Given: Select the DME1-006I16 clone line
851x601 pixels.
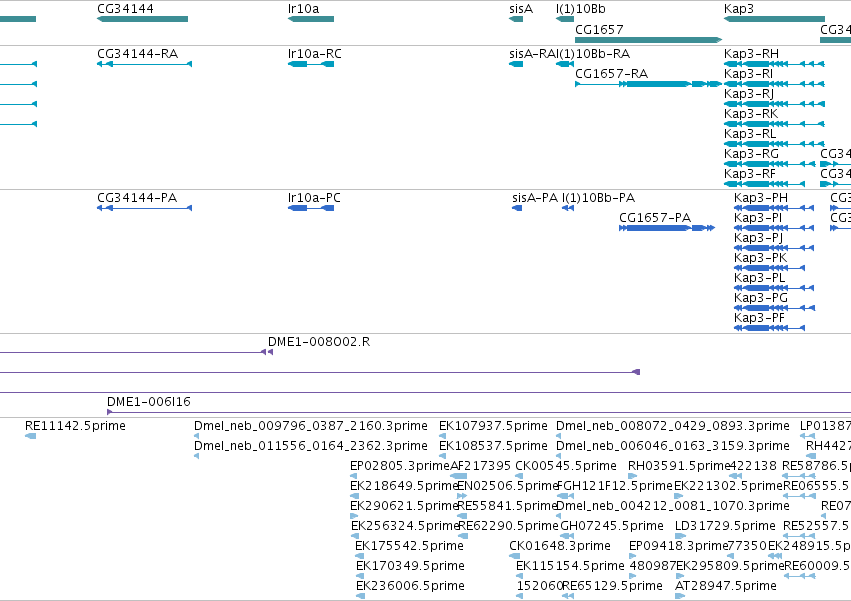Looking at the screenshot, I should (x=479, y=412).
